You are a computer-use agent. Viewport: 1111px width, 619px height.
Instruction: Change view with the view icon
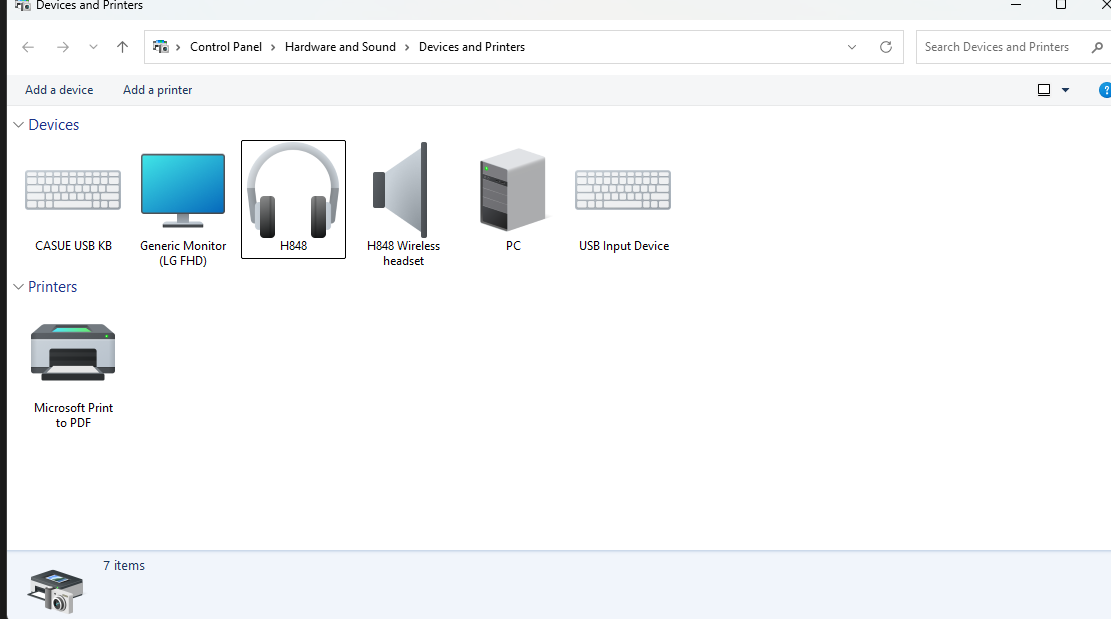pos(1044,90)
